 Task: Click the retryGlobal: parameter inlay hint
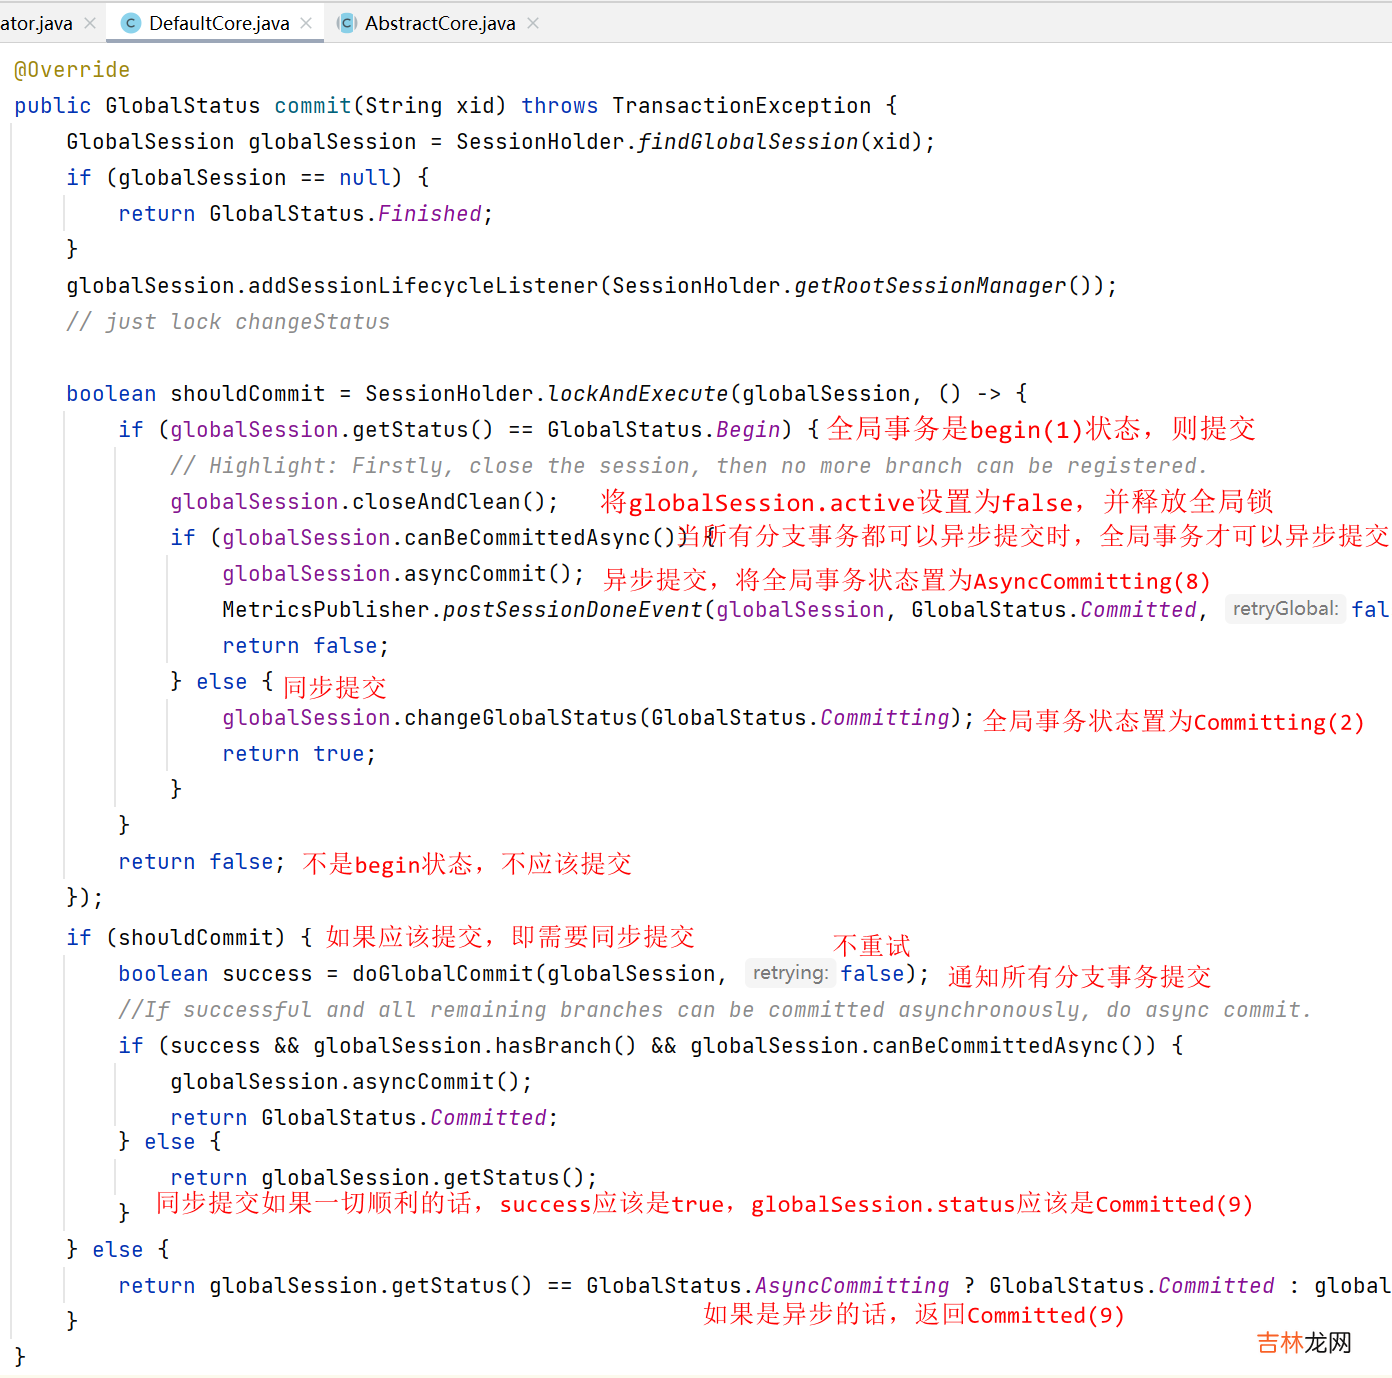pyautogui.click(x=1284, y=609)
